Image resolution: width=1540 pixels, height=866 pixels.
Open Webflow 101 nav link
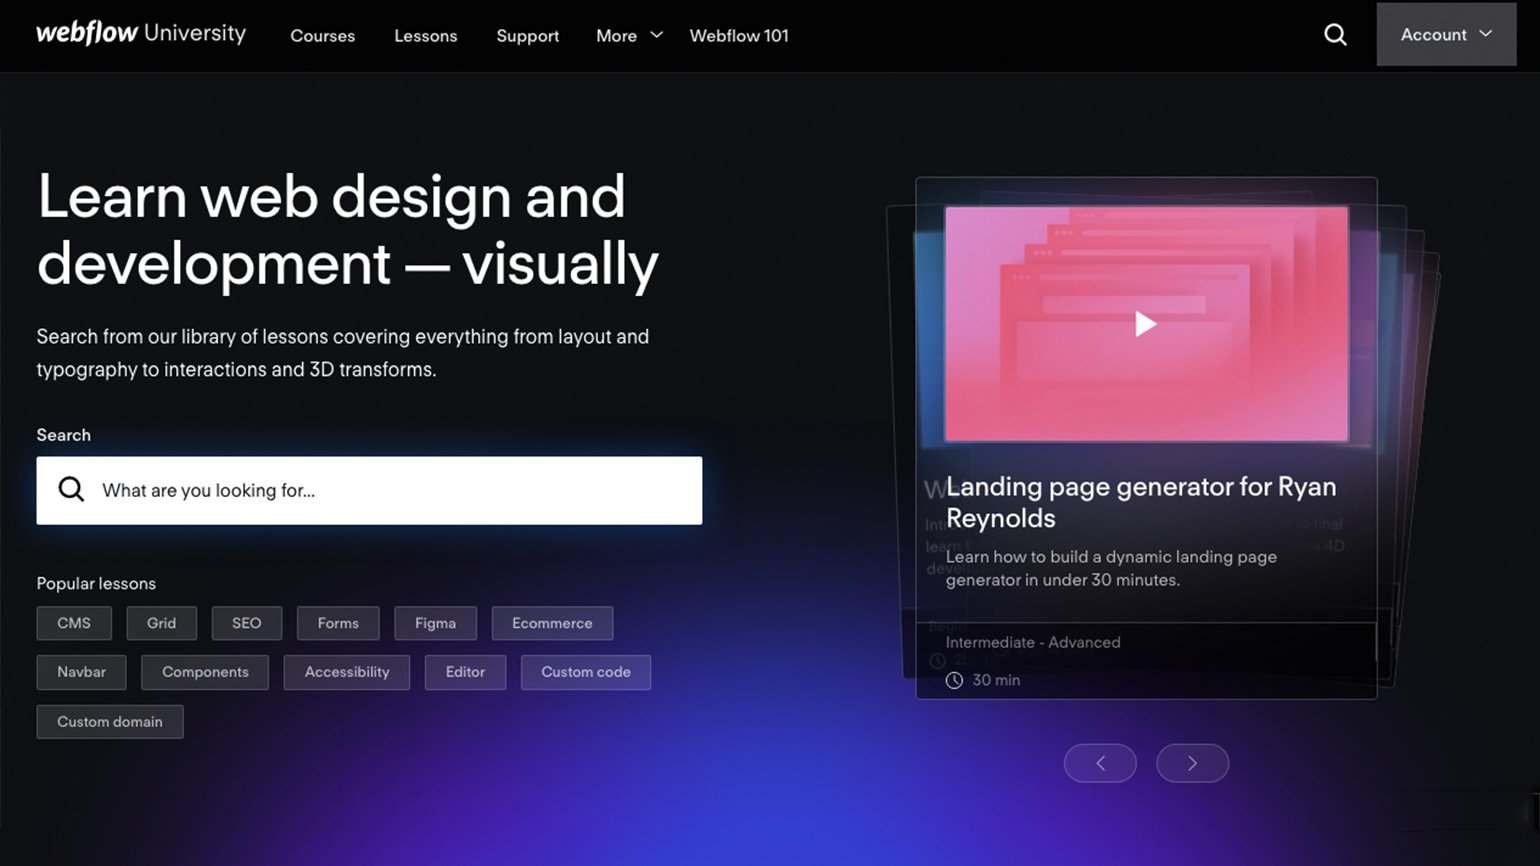click(739, 35)
